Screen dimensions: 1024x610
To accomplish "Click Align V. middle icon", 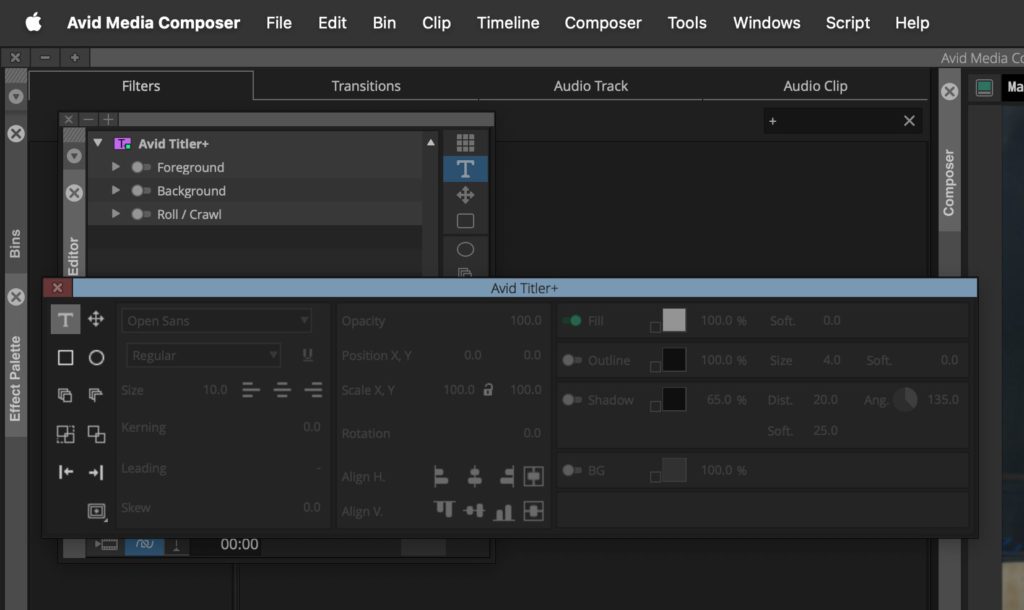I will 474,510.
